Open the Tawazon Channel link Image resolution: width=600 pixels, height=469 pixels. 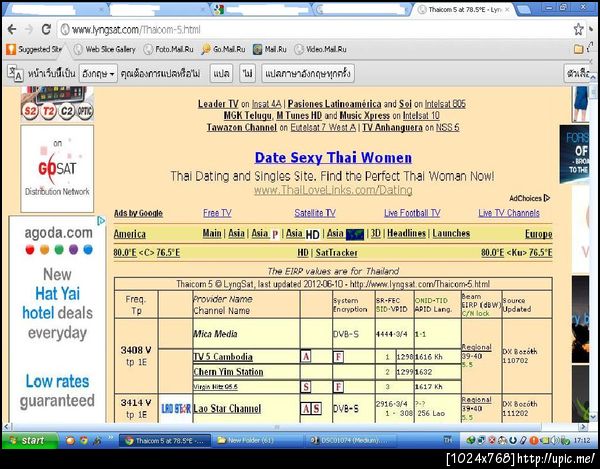pos(242,127)
